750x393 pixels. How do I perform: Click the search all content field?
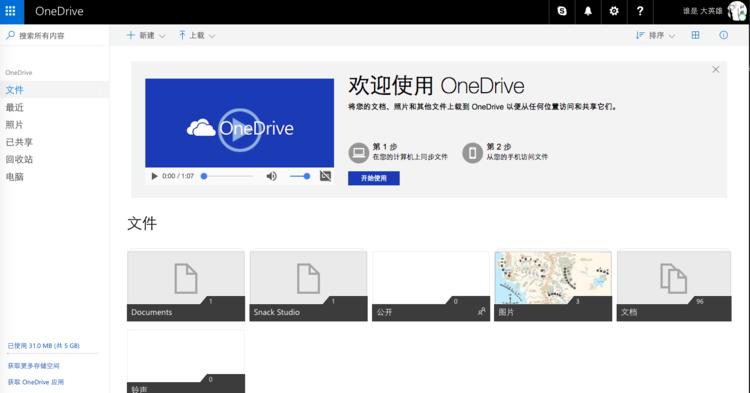(55, 35)
